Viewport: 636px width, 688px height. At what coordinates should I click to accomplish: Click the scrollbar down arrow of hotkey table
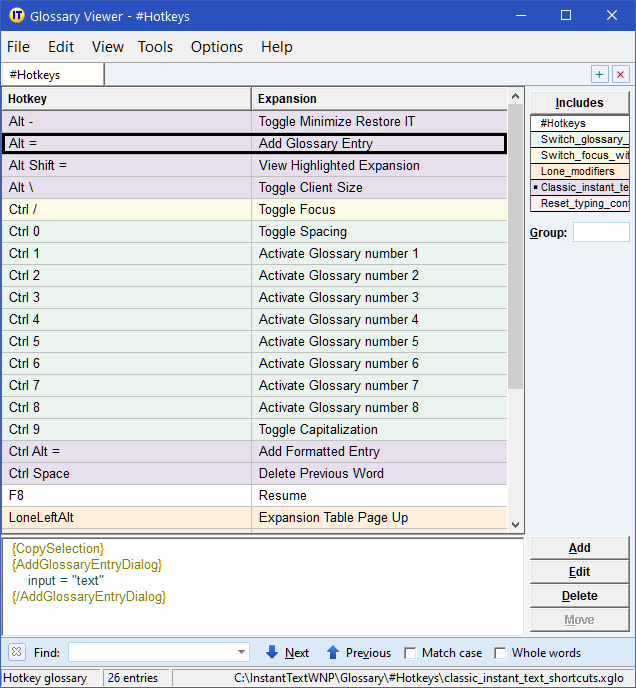515,524
